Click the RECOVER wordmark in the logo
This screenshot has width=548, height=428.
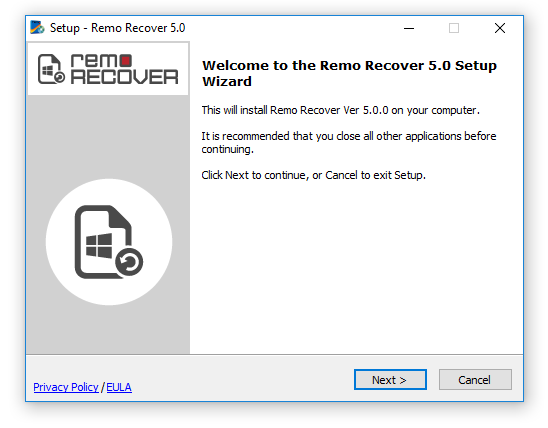click(x=124, y=77)
